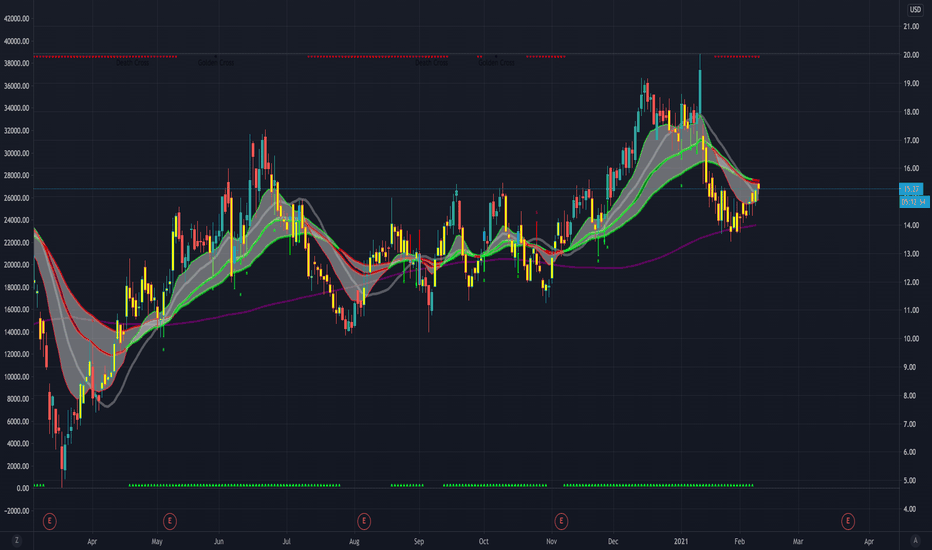Open the earnings marker above the Aug label
Screen dimensions: 932x550
[x=364, y=521]
